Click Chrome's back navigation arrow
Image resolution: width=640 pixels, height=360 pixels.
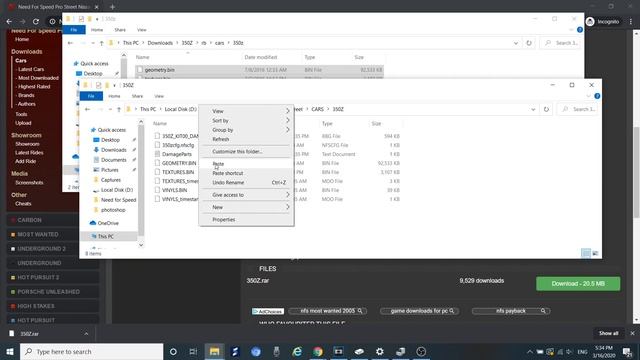(x=9, y=22)
